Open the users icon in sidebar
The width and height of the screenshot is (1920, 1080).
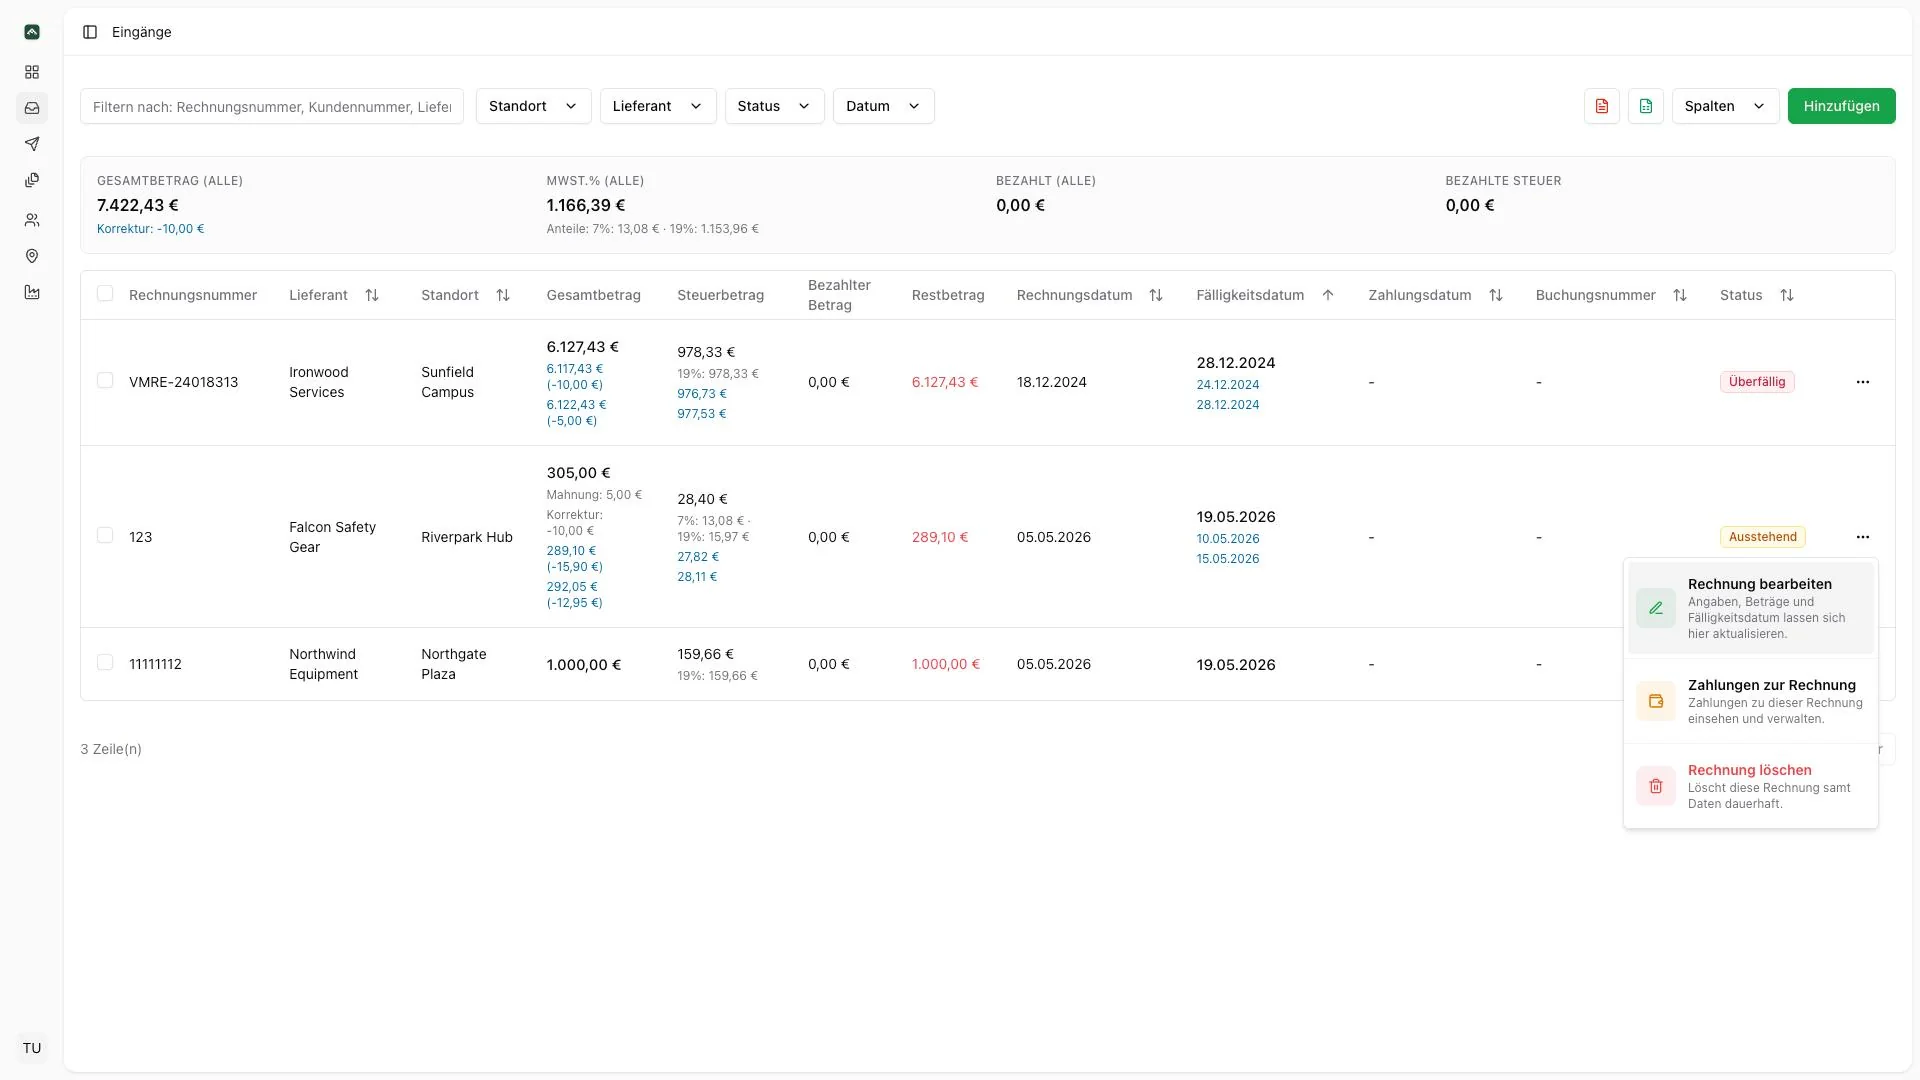pos(32,220)
